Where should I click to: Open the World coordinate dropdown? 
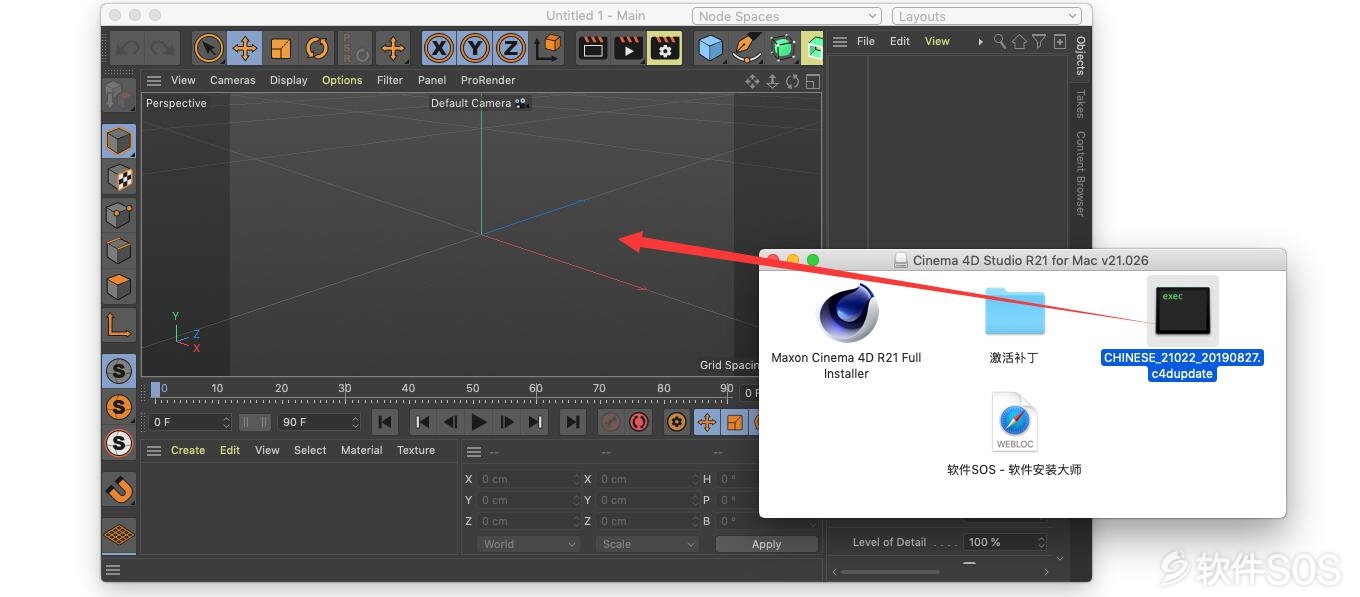click(528, 544)
